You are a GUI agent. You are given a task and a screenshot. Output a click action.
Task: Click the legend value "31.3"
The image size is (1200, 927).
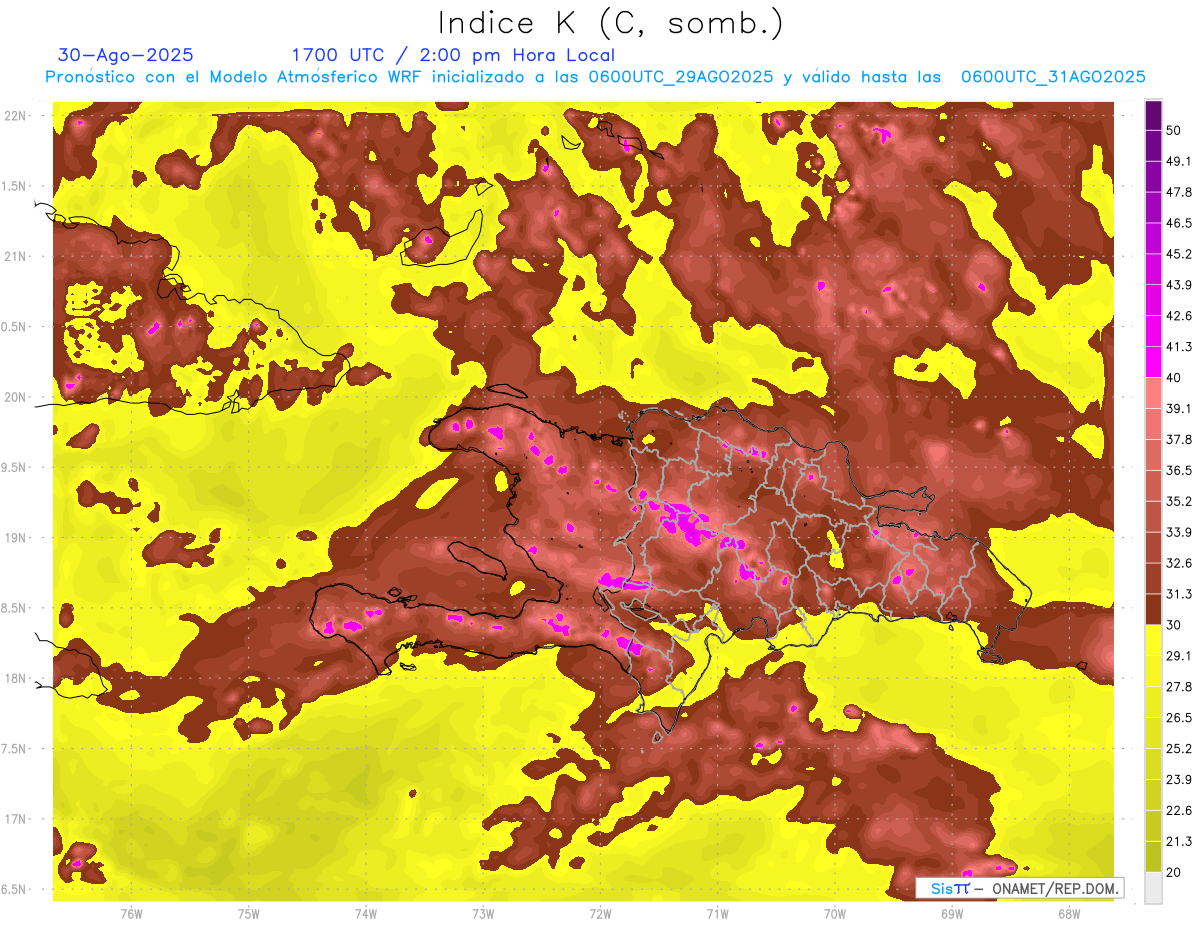pyautogui.click(x=1179, y=594)
